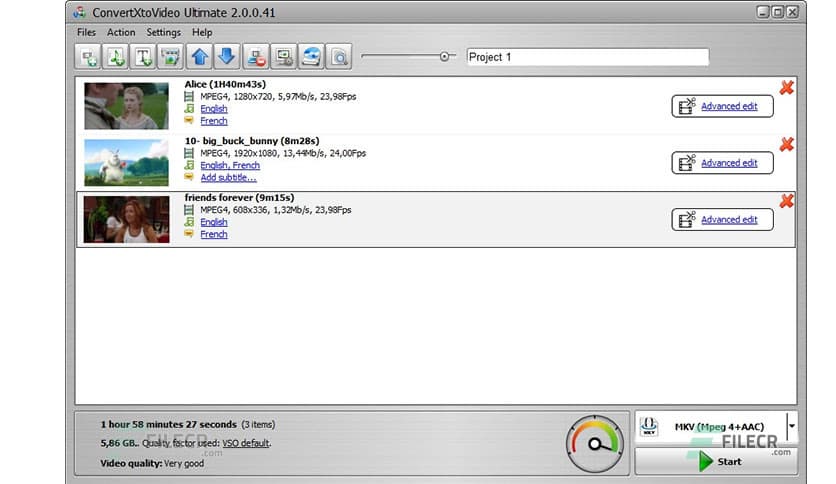Viewport: 836px width, 484px height.
Task: Open the monitor settings toolbar icon
Action: (284, 57)
